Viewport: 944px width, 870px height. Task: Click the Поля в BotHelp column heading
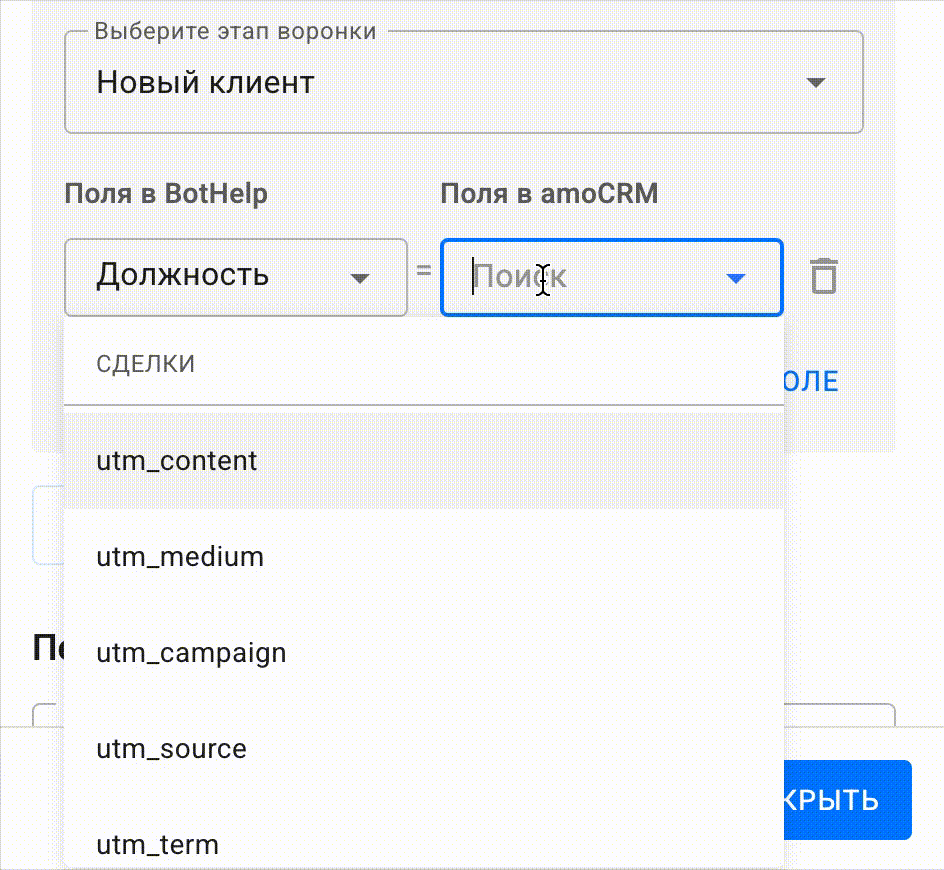click(x=166, y=193)
